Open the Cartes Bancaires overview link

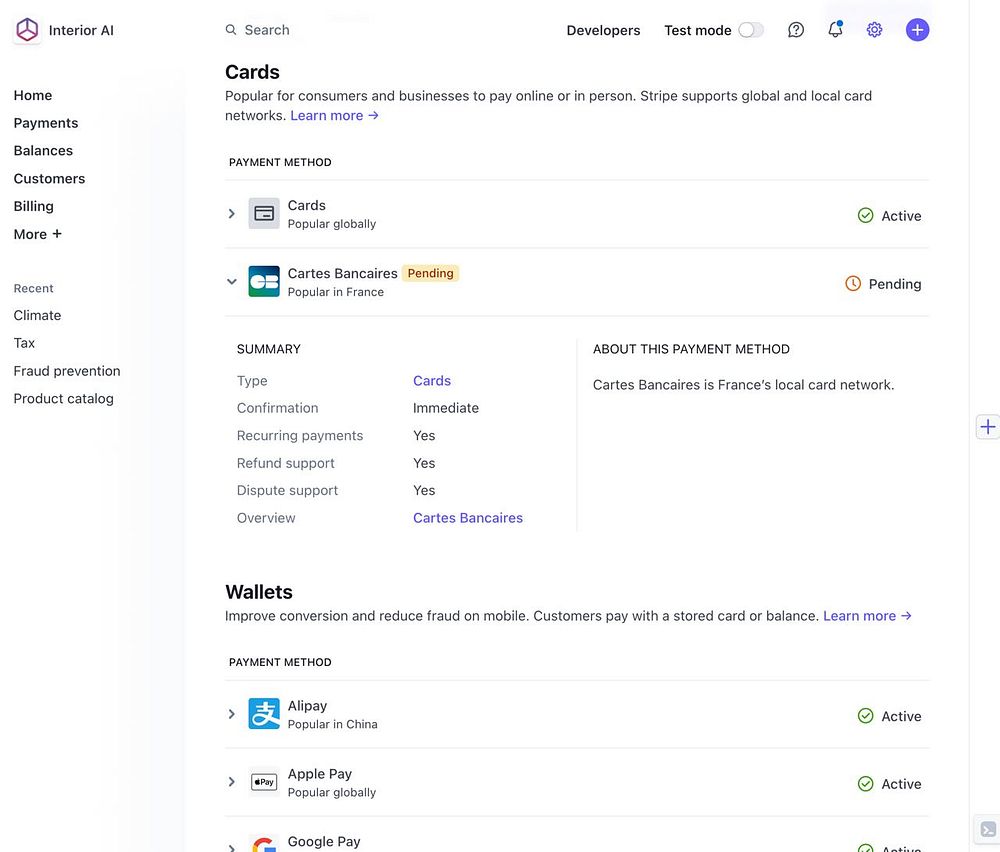pos(468,518)
